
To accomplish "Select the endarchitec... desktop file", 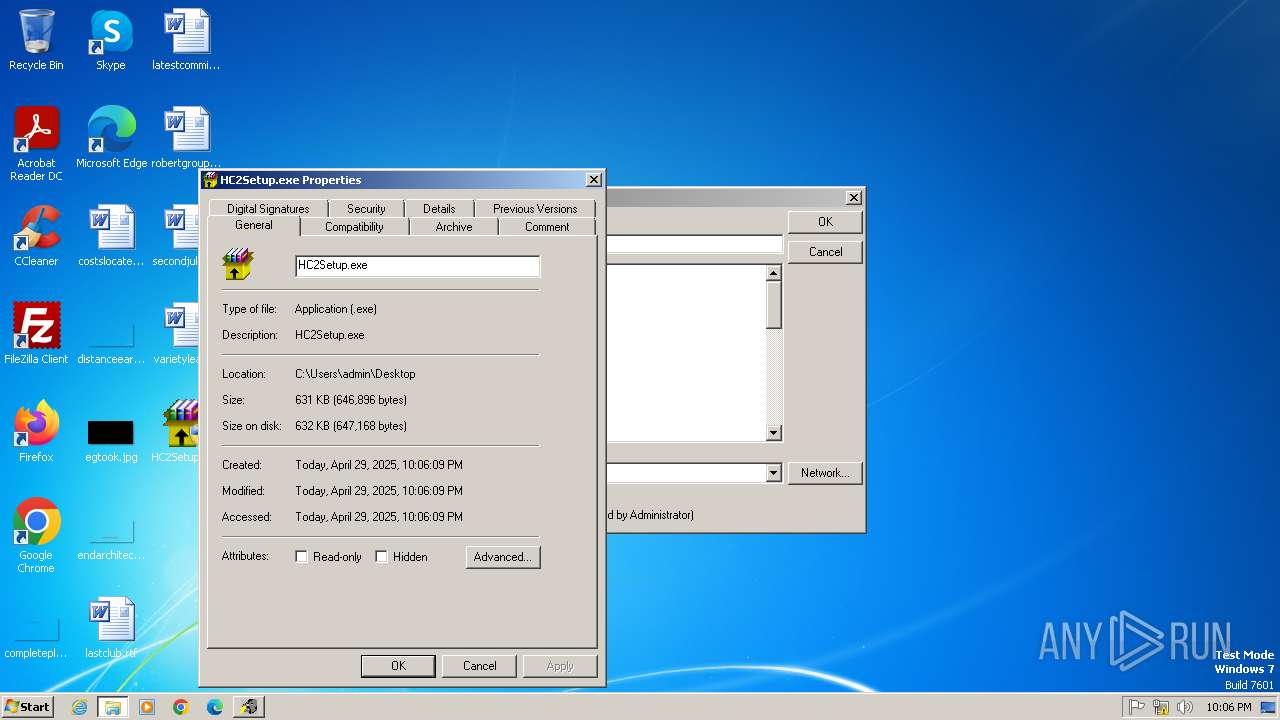I will [111, 540].
